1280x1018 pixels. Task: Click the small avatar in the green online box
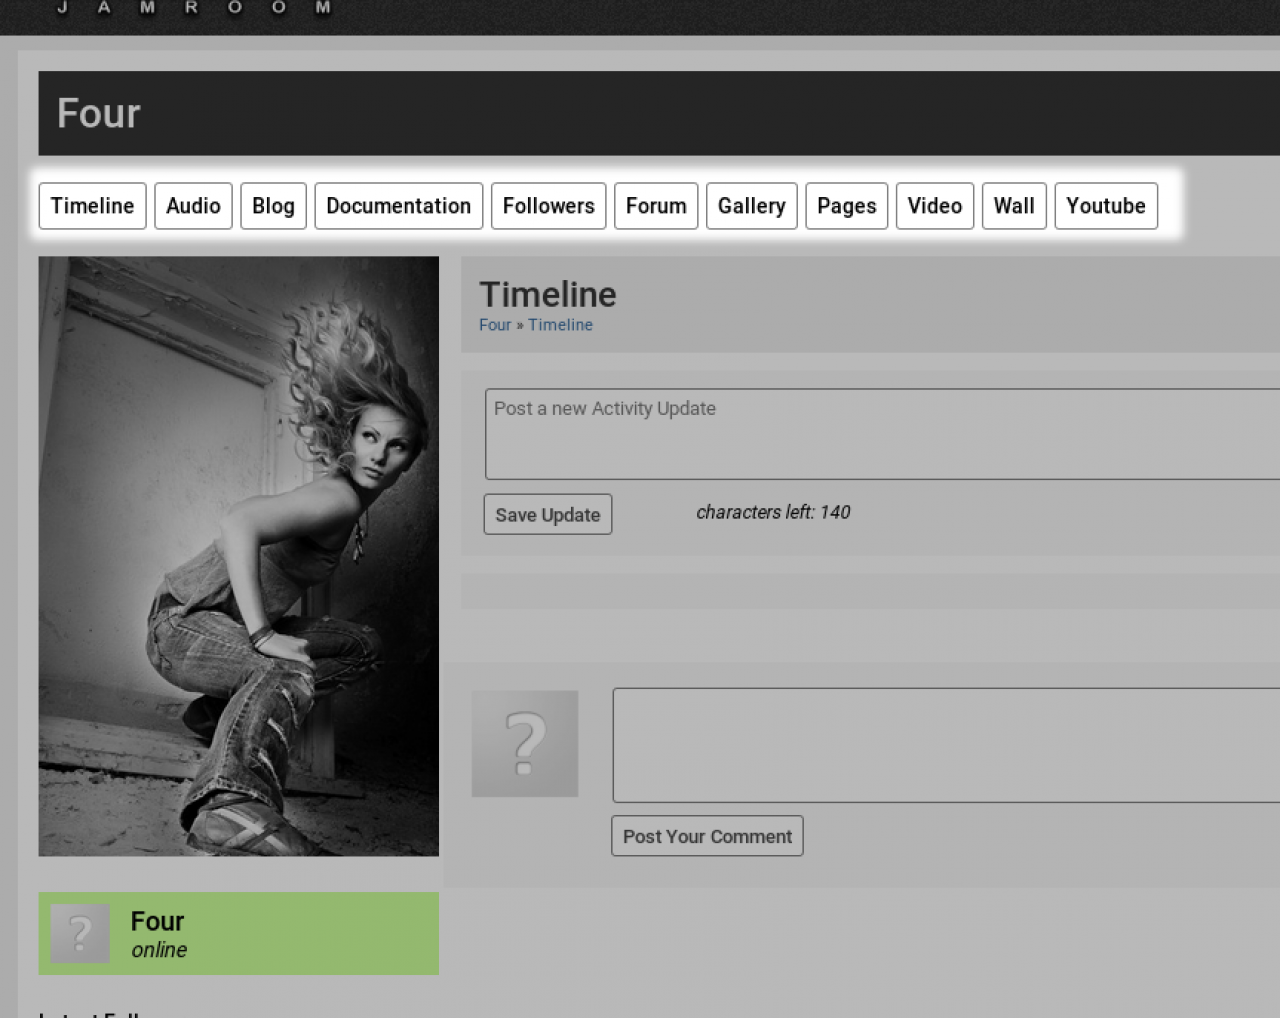pyautogui.click(x=80, y=934)
